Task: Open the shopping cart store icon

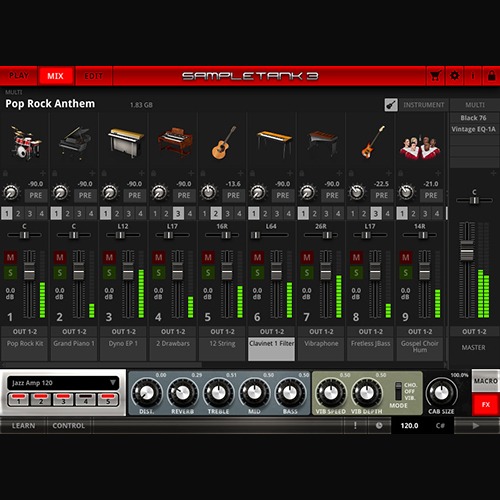Action: [435, 76]
